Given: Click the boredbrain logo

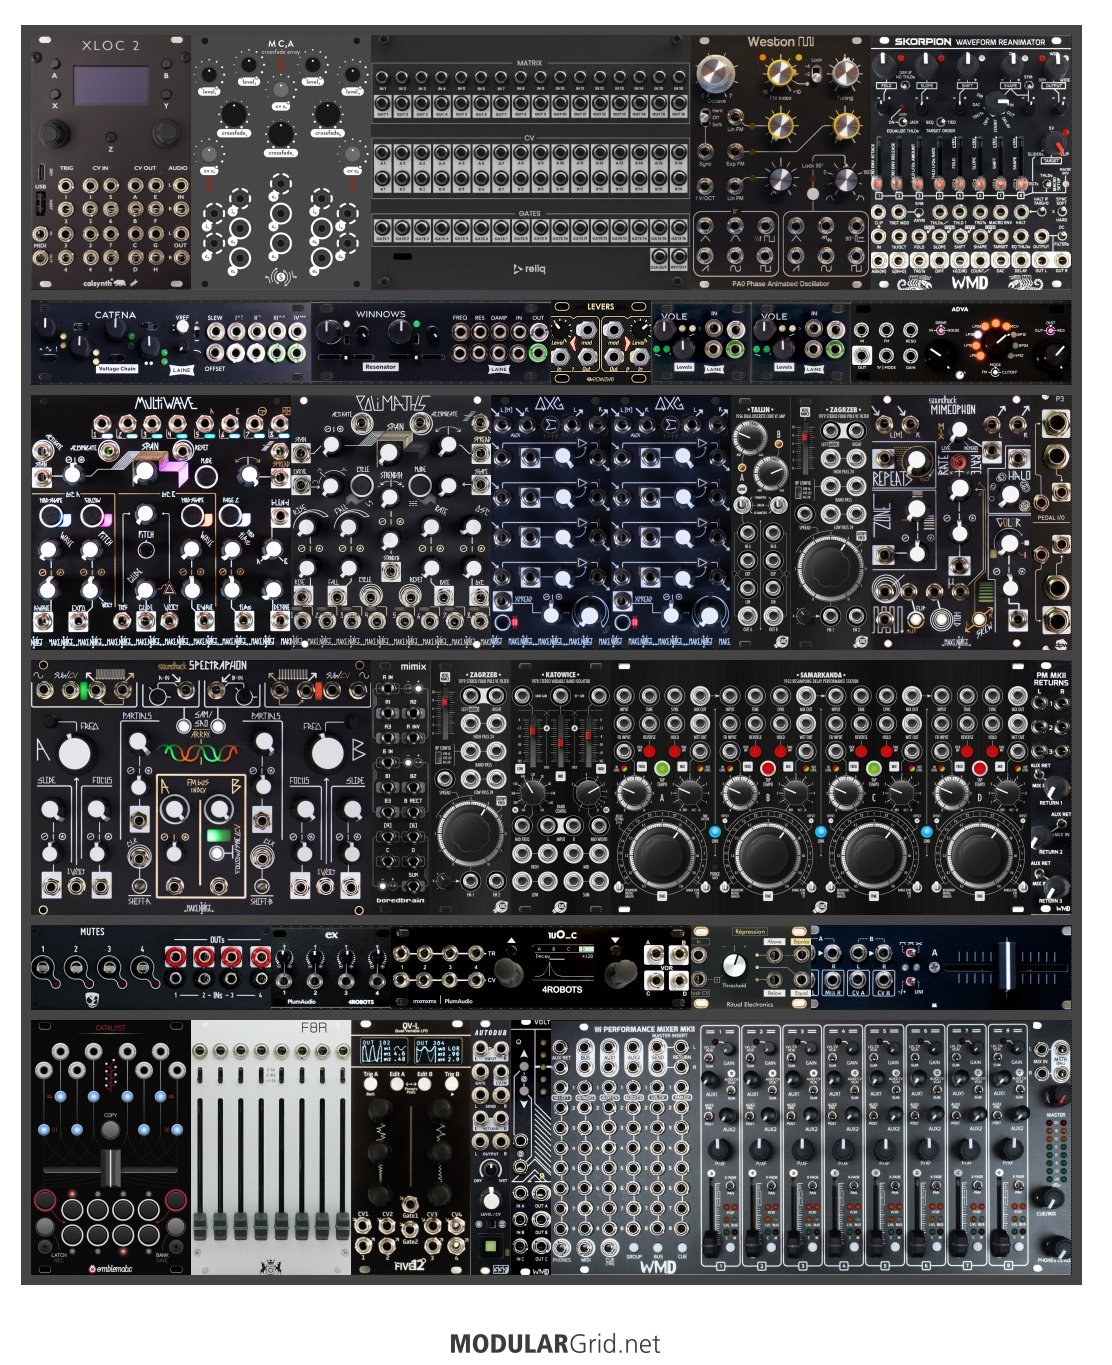Looking at the screenshot, I should (x=401, y=901).
